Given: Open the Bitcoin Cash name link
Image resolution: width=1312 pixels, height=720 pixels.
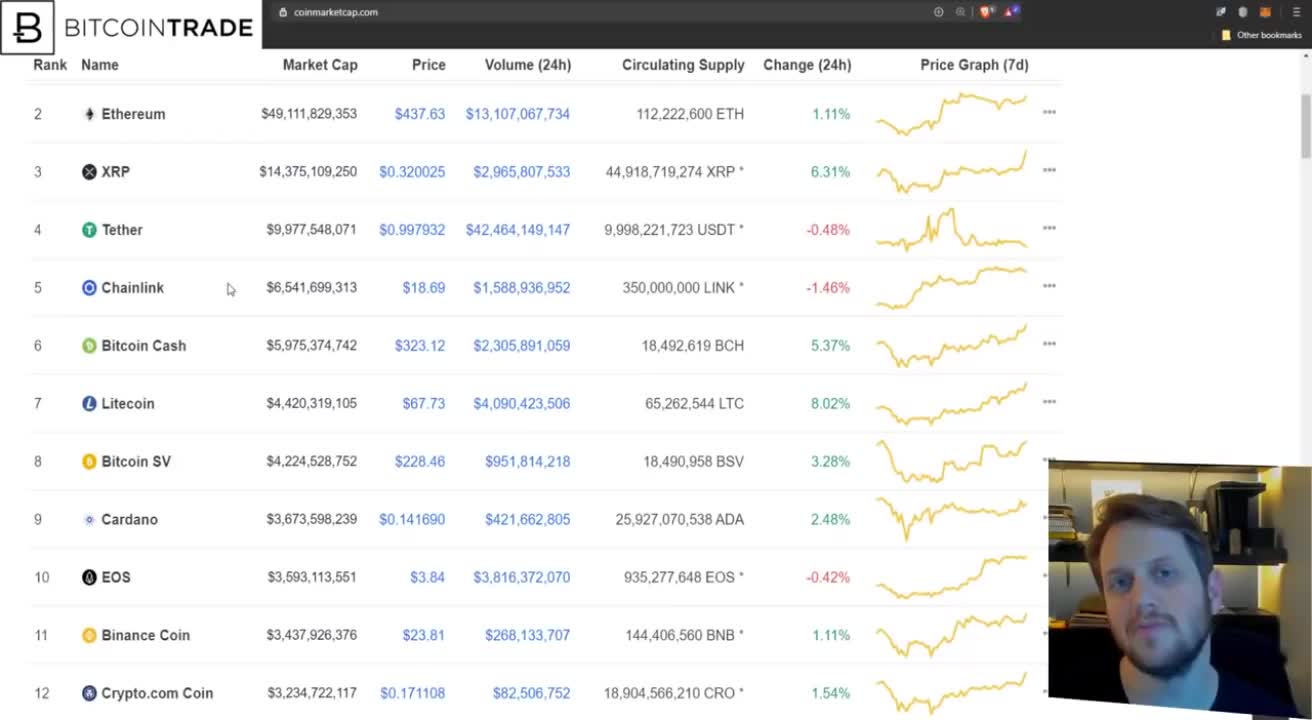Looking at the screenshot, I should (143, 346).
